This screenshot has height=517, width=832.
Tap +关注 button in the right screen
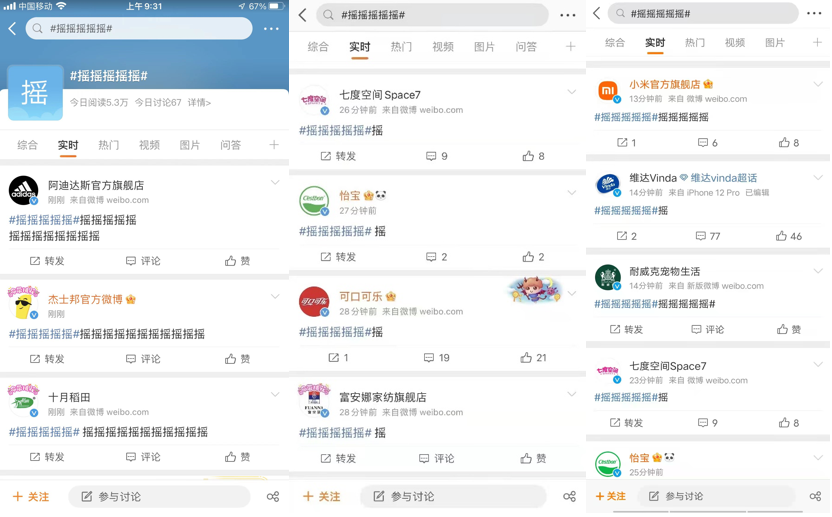611,496
